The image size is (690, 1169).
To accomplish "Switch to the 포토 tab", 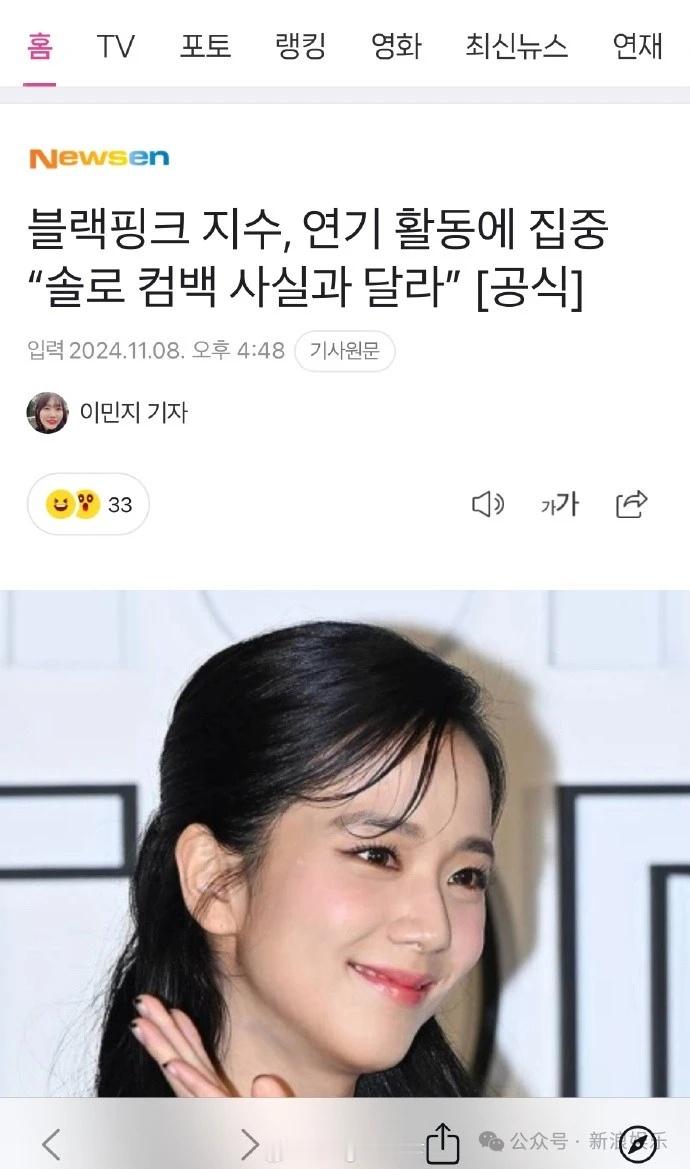I will click(206, 46).
